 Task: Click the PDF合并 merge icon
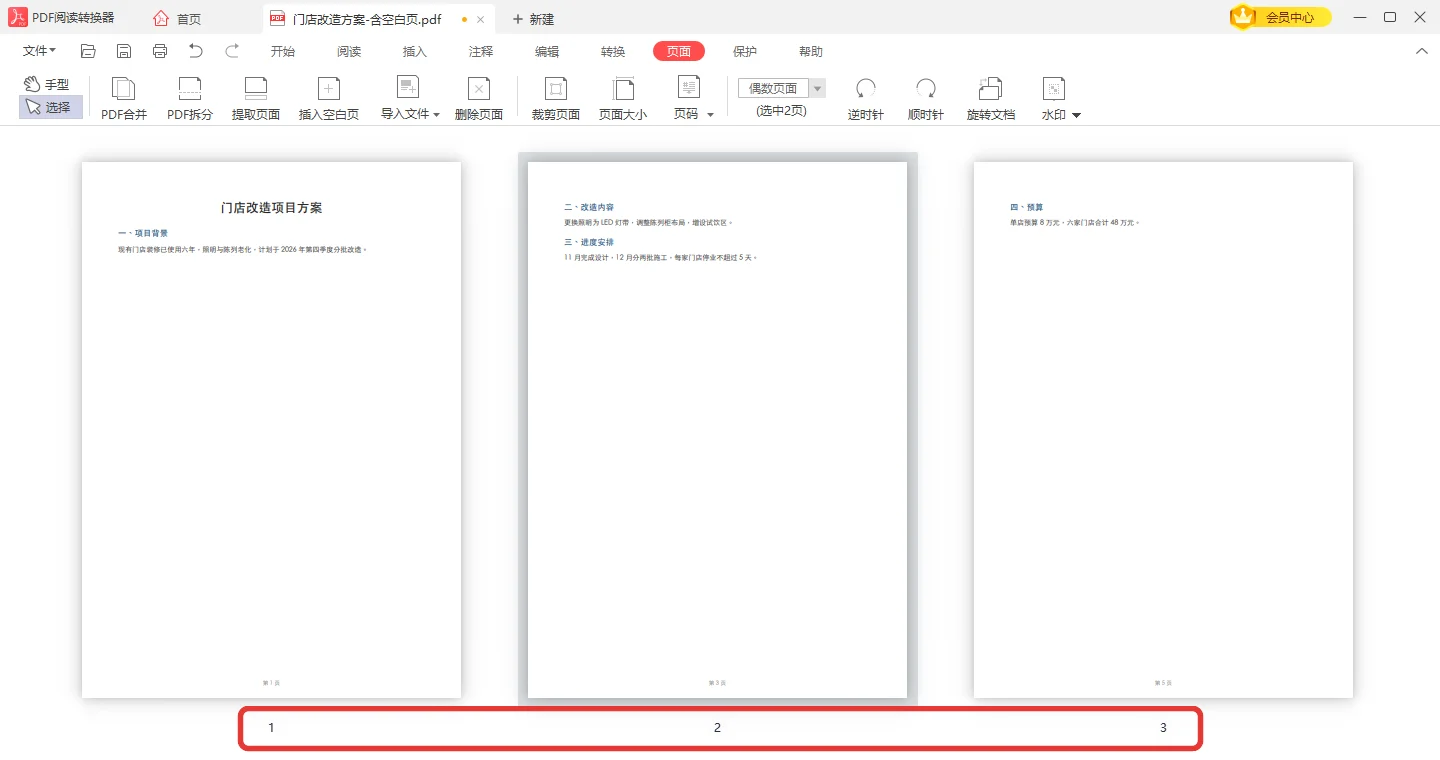point(124,89)
